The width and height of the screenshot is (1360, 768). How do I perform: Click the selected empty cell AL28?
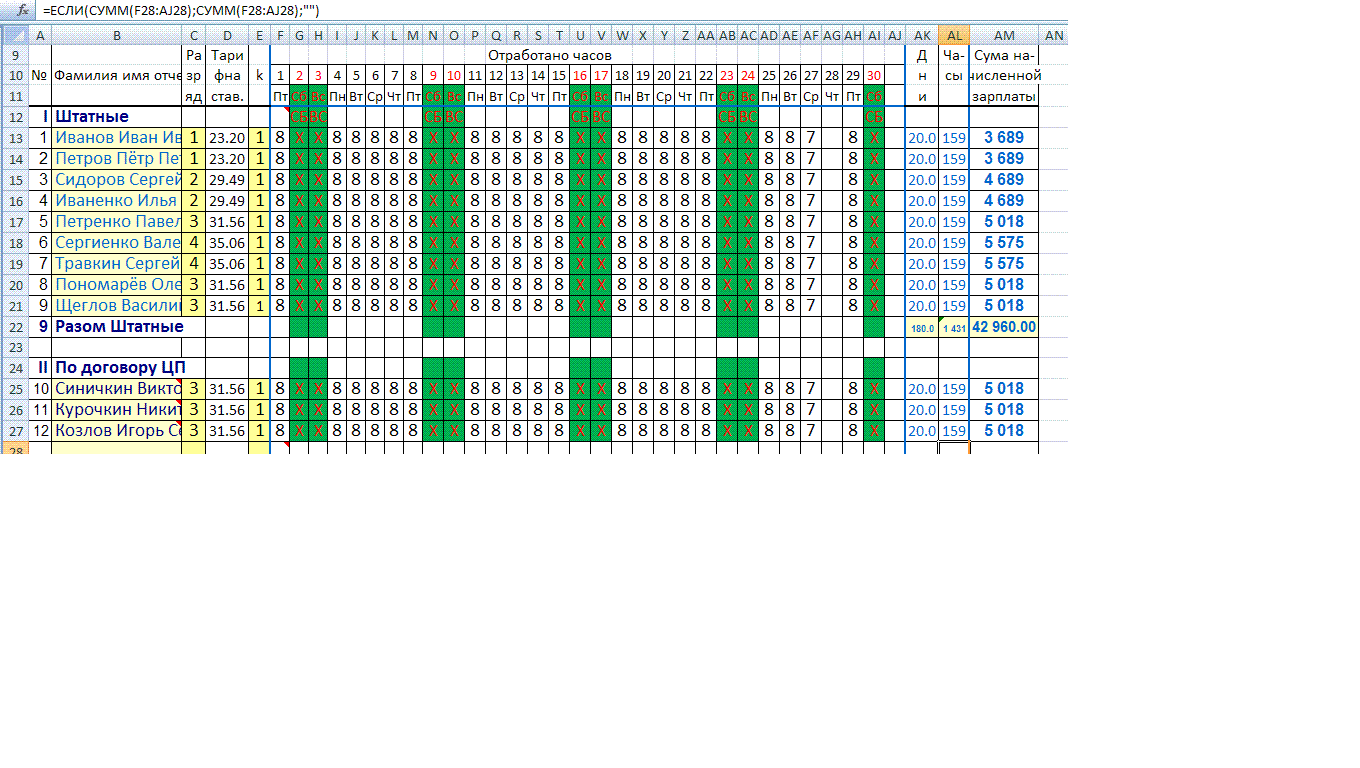click(954, 447)
